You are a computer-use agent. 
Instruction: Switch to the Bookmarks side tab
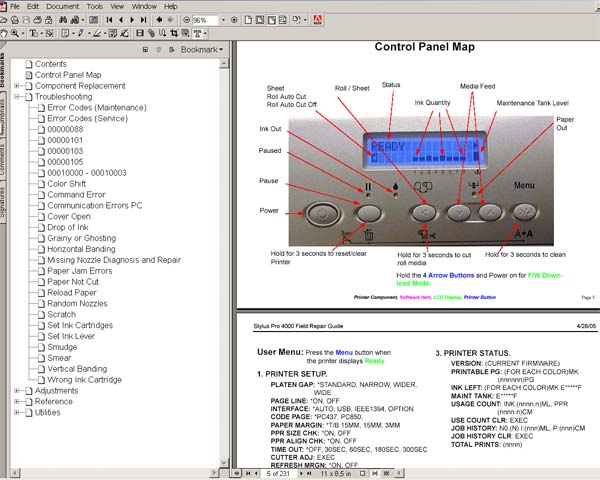click(x=3, y=70)
